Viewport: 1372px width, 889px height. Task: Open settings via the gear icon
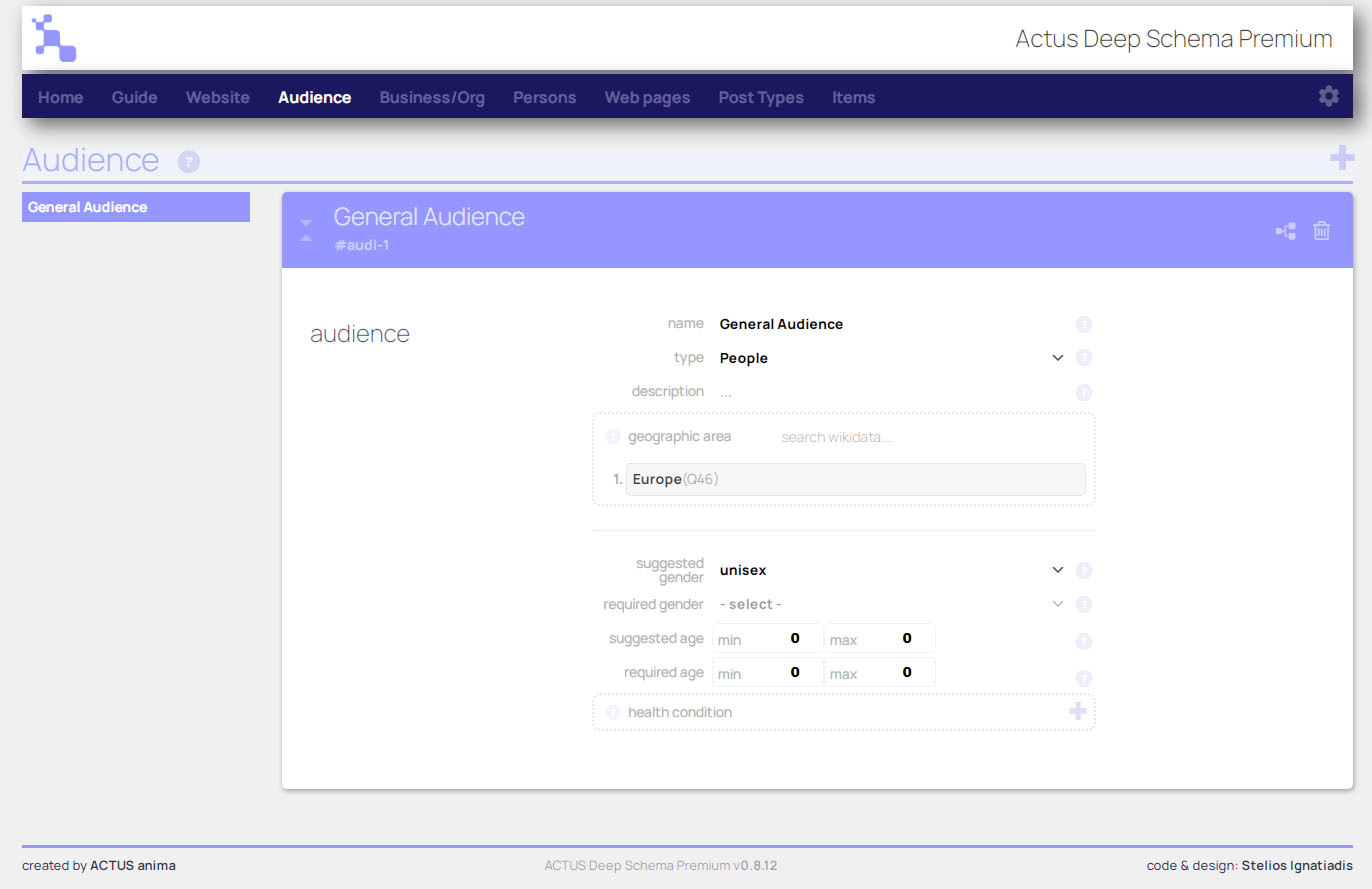click(x=1328, y=96)
